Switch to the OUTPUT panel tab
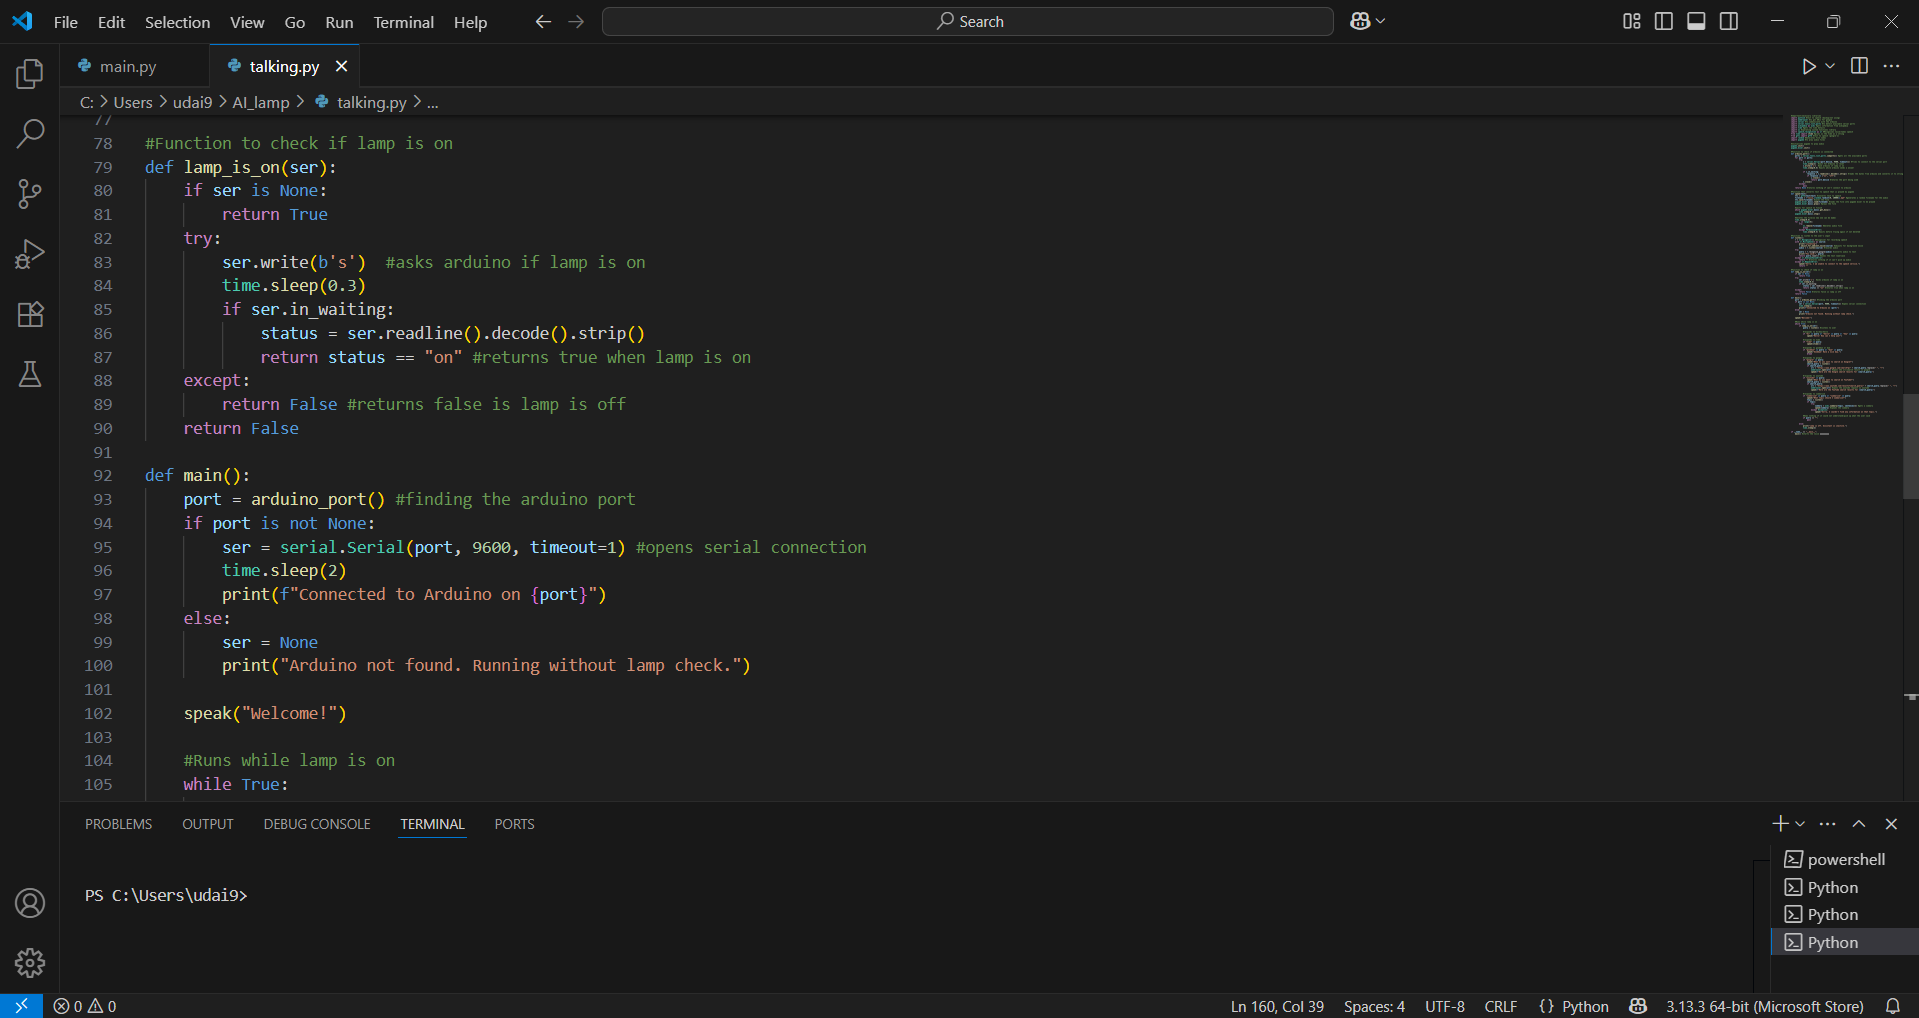This screenshot has height=1018, width=1919. [208, 824]
